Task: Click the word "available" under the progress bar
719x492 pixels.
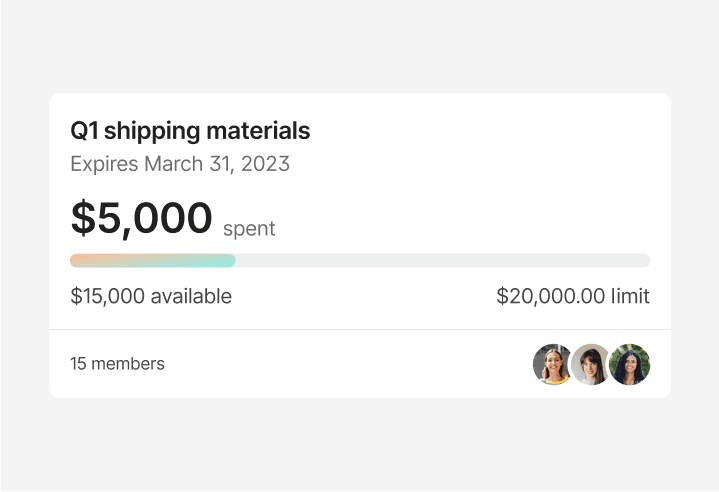Action: click(x=191, y=297)
